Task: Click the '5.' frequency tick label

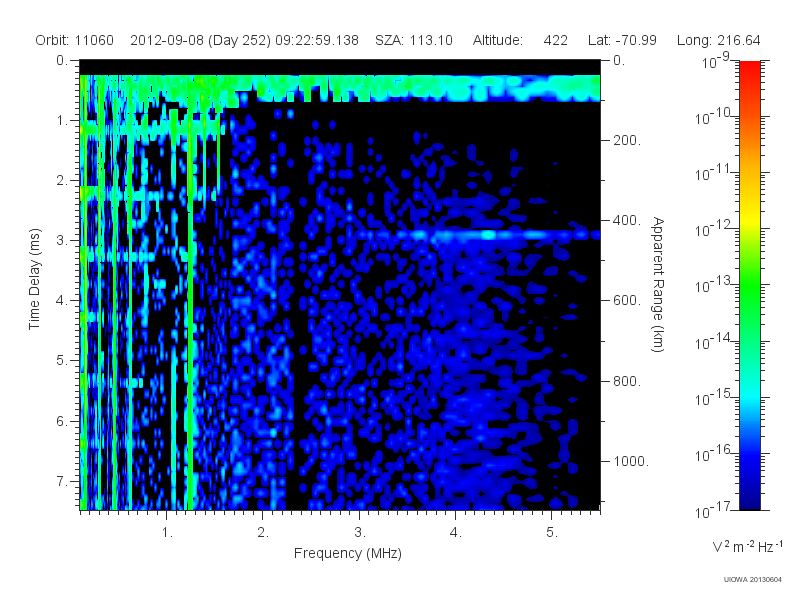Action: pos(552,533)
